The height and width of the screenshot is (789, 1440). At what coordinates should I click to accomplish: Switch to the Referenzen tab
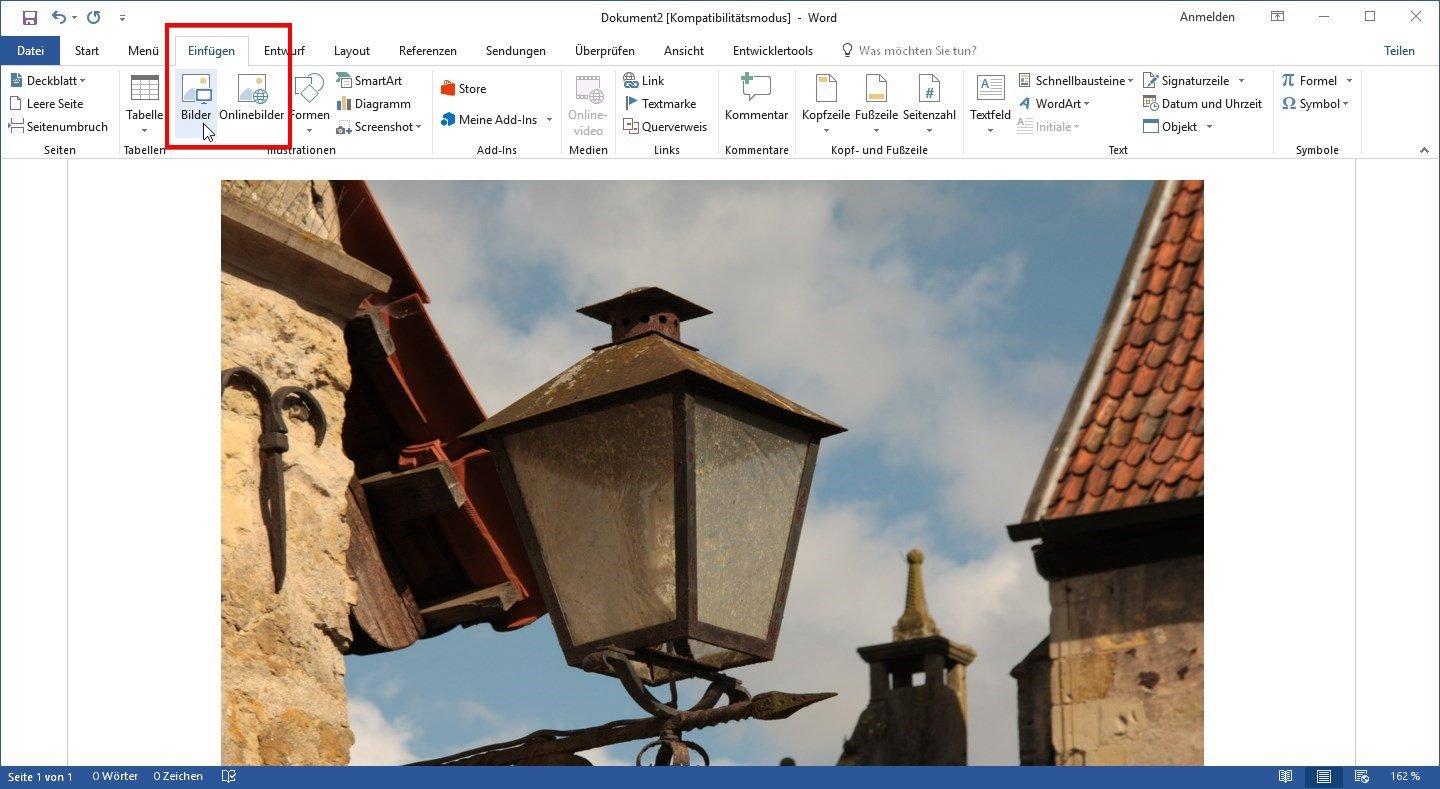tap(428, 51)
